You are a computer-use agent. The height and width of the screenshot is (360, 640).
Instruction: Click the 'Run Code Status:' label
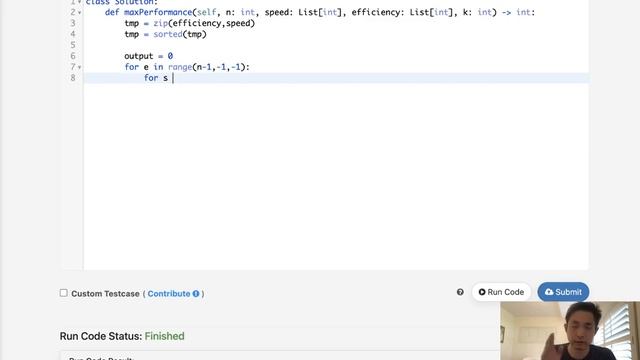101,336
